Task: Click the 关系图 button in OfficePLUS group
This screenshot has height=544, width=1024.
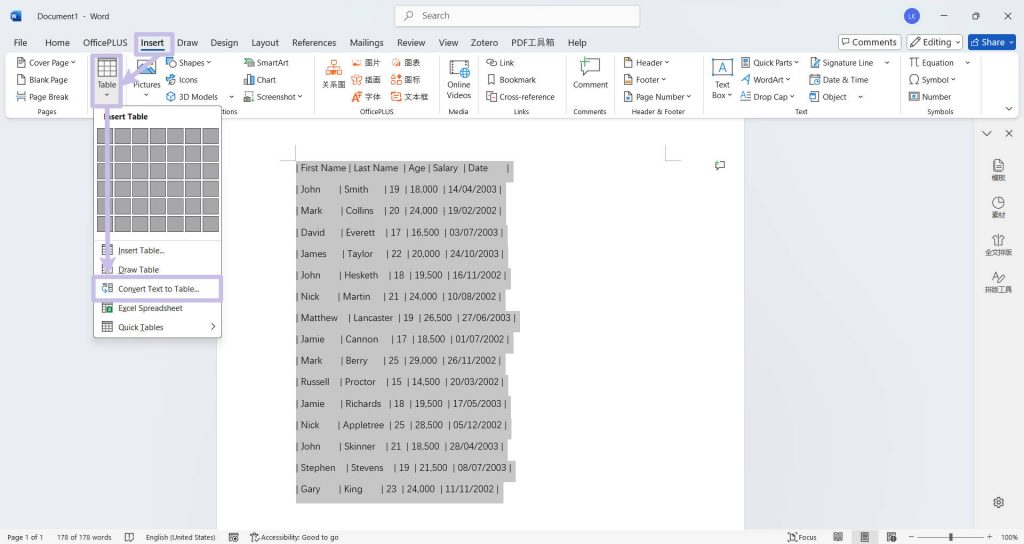Action: point(334,74)
